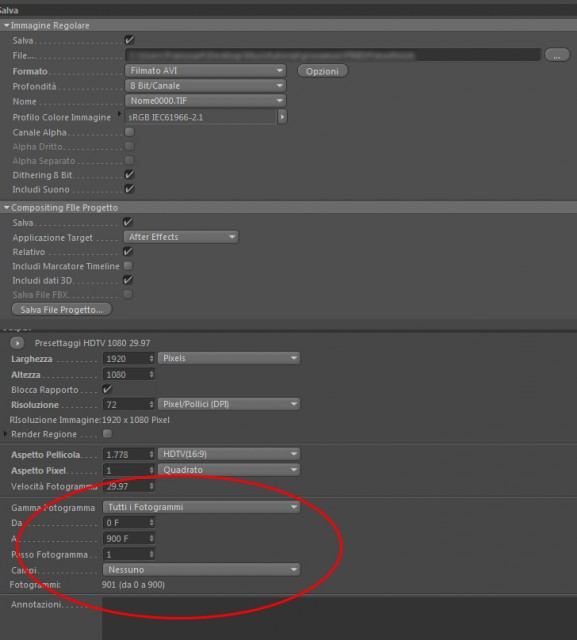Open the Opzioni format options
The height and width of the screenshot is (640, 577).
322,71
